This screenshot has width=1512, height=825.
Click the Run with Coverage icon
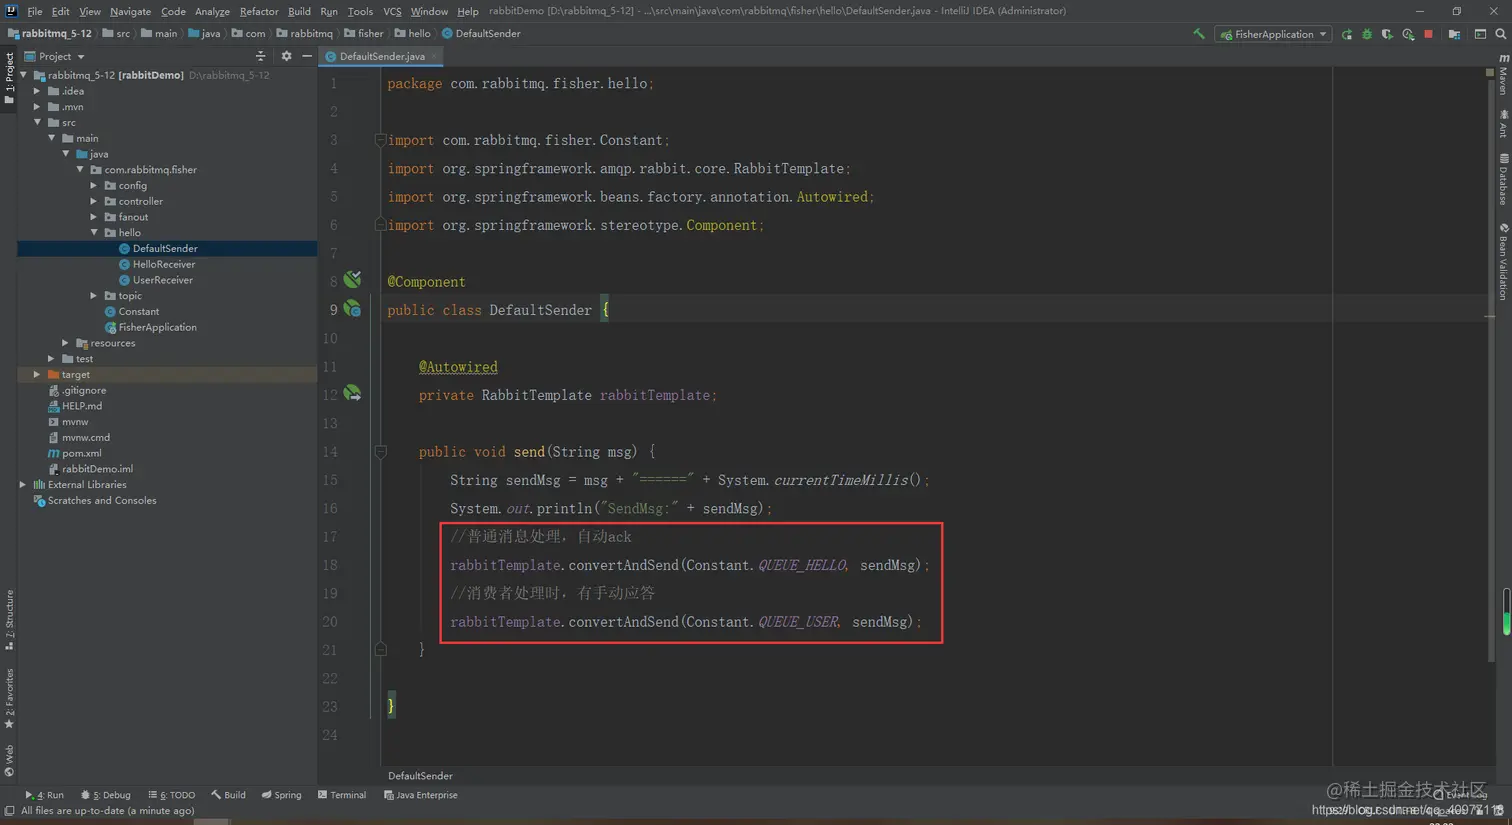point(1387,34)
